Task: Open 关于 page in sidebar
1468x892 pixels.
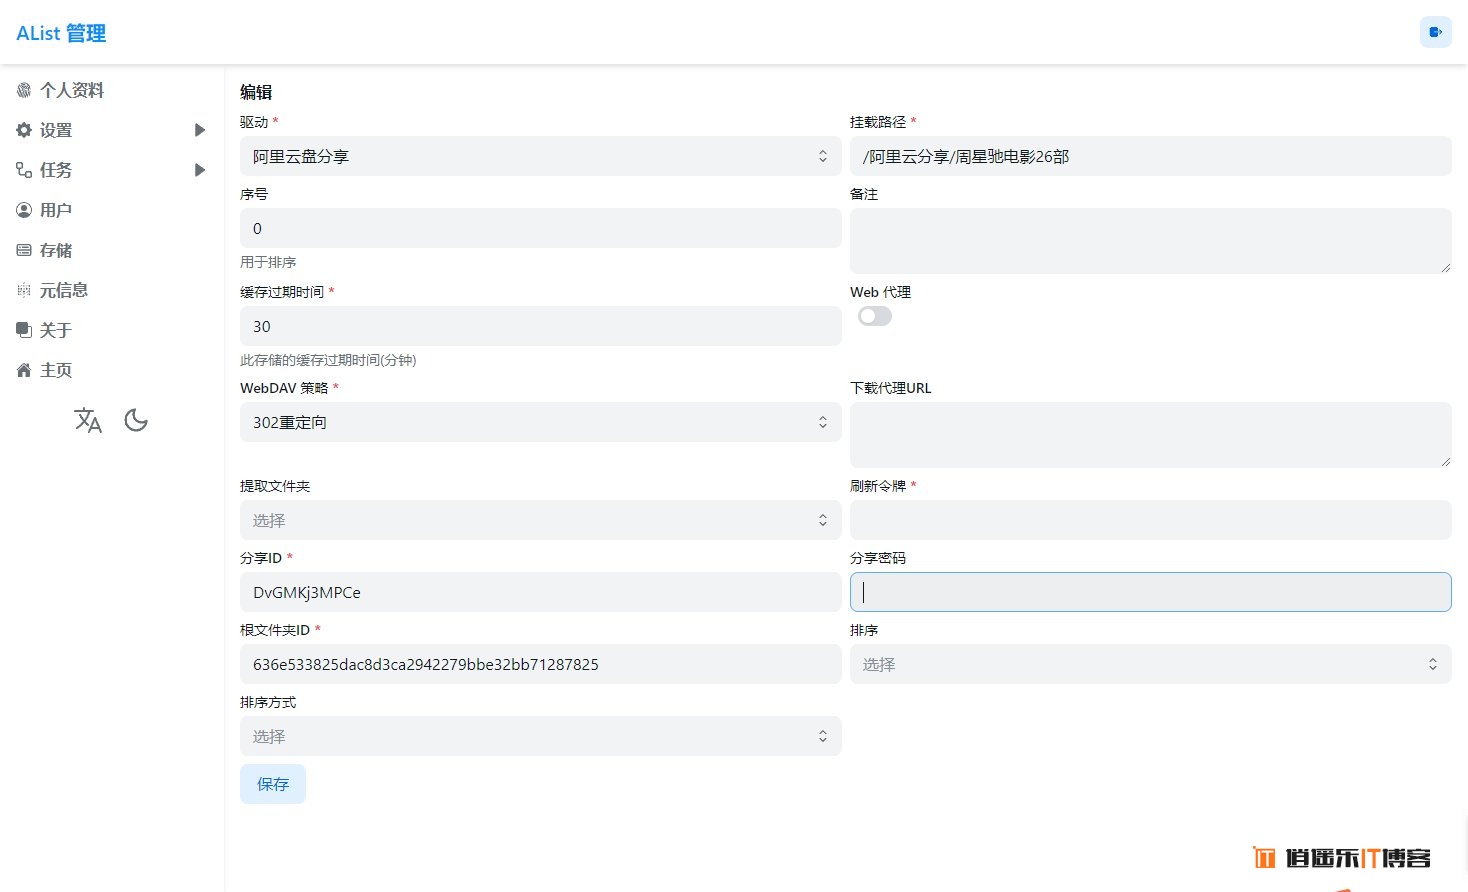Action: (x=56, y=330)
